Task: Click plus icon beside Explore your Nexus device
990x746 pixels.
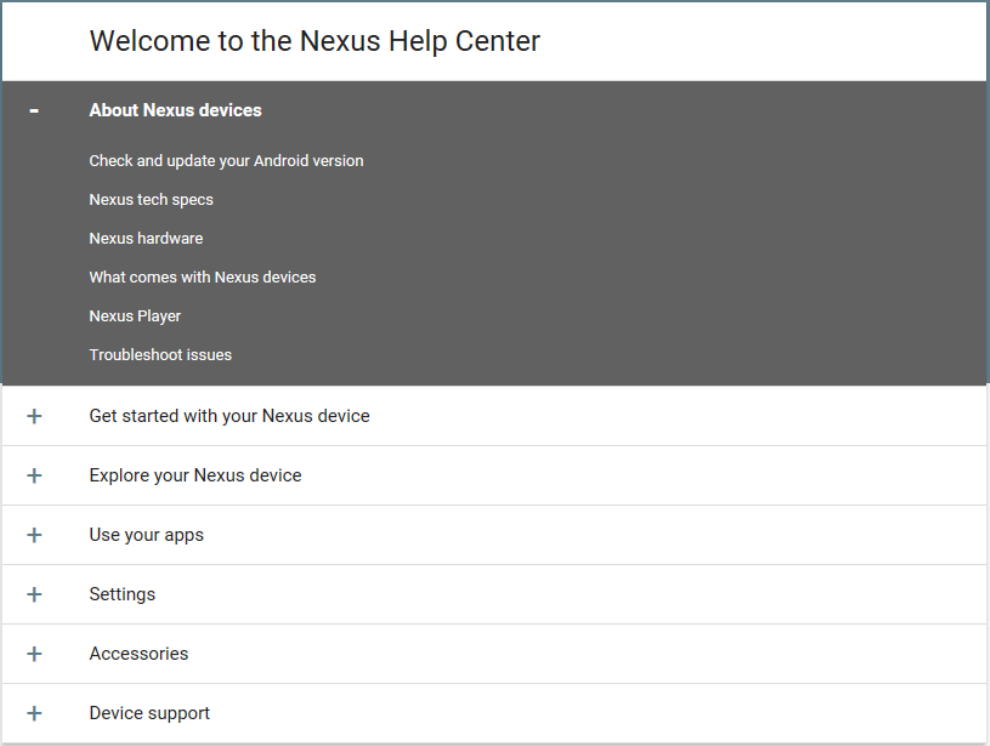Action: point(35,475)
